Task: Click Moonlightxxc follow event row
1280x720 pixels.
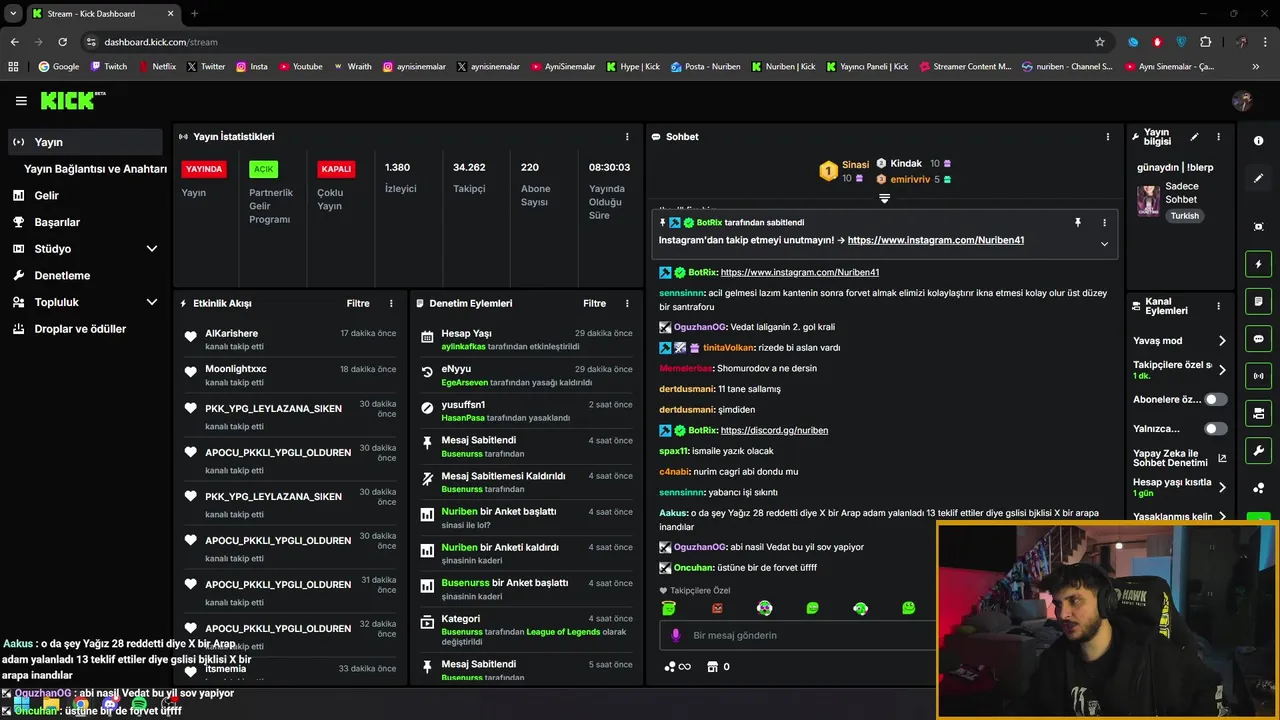Action: point(290,375)
